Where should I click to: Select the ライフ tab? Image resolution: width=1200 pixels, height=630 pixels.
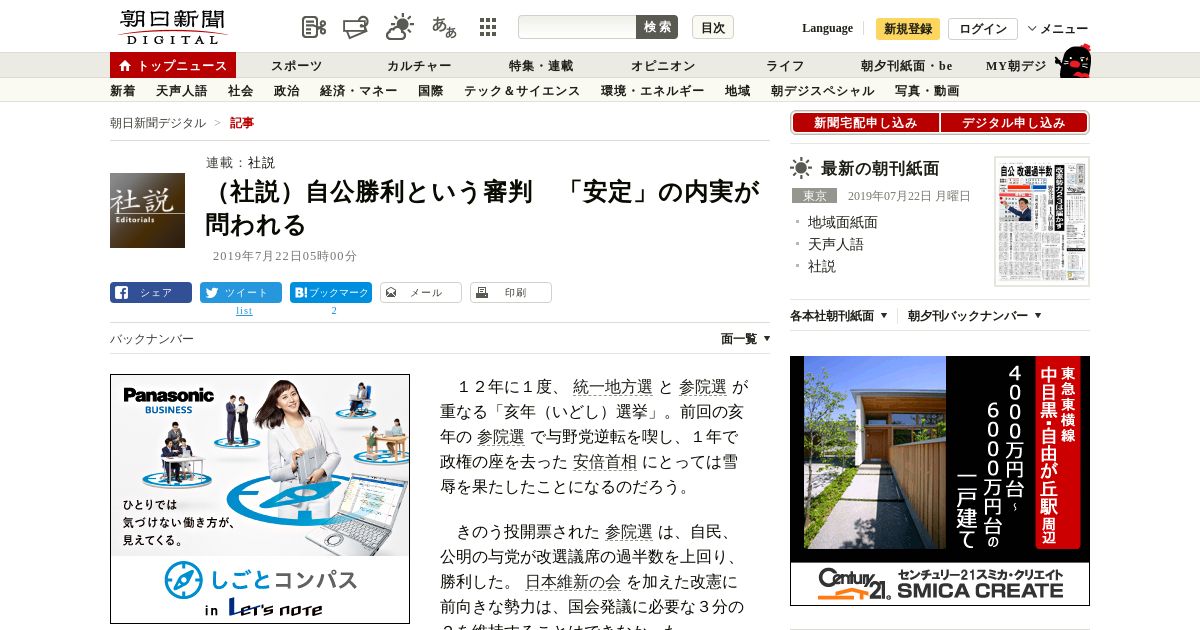785,66
